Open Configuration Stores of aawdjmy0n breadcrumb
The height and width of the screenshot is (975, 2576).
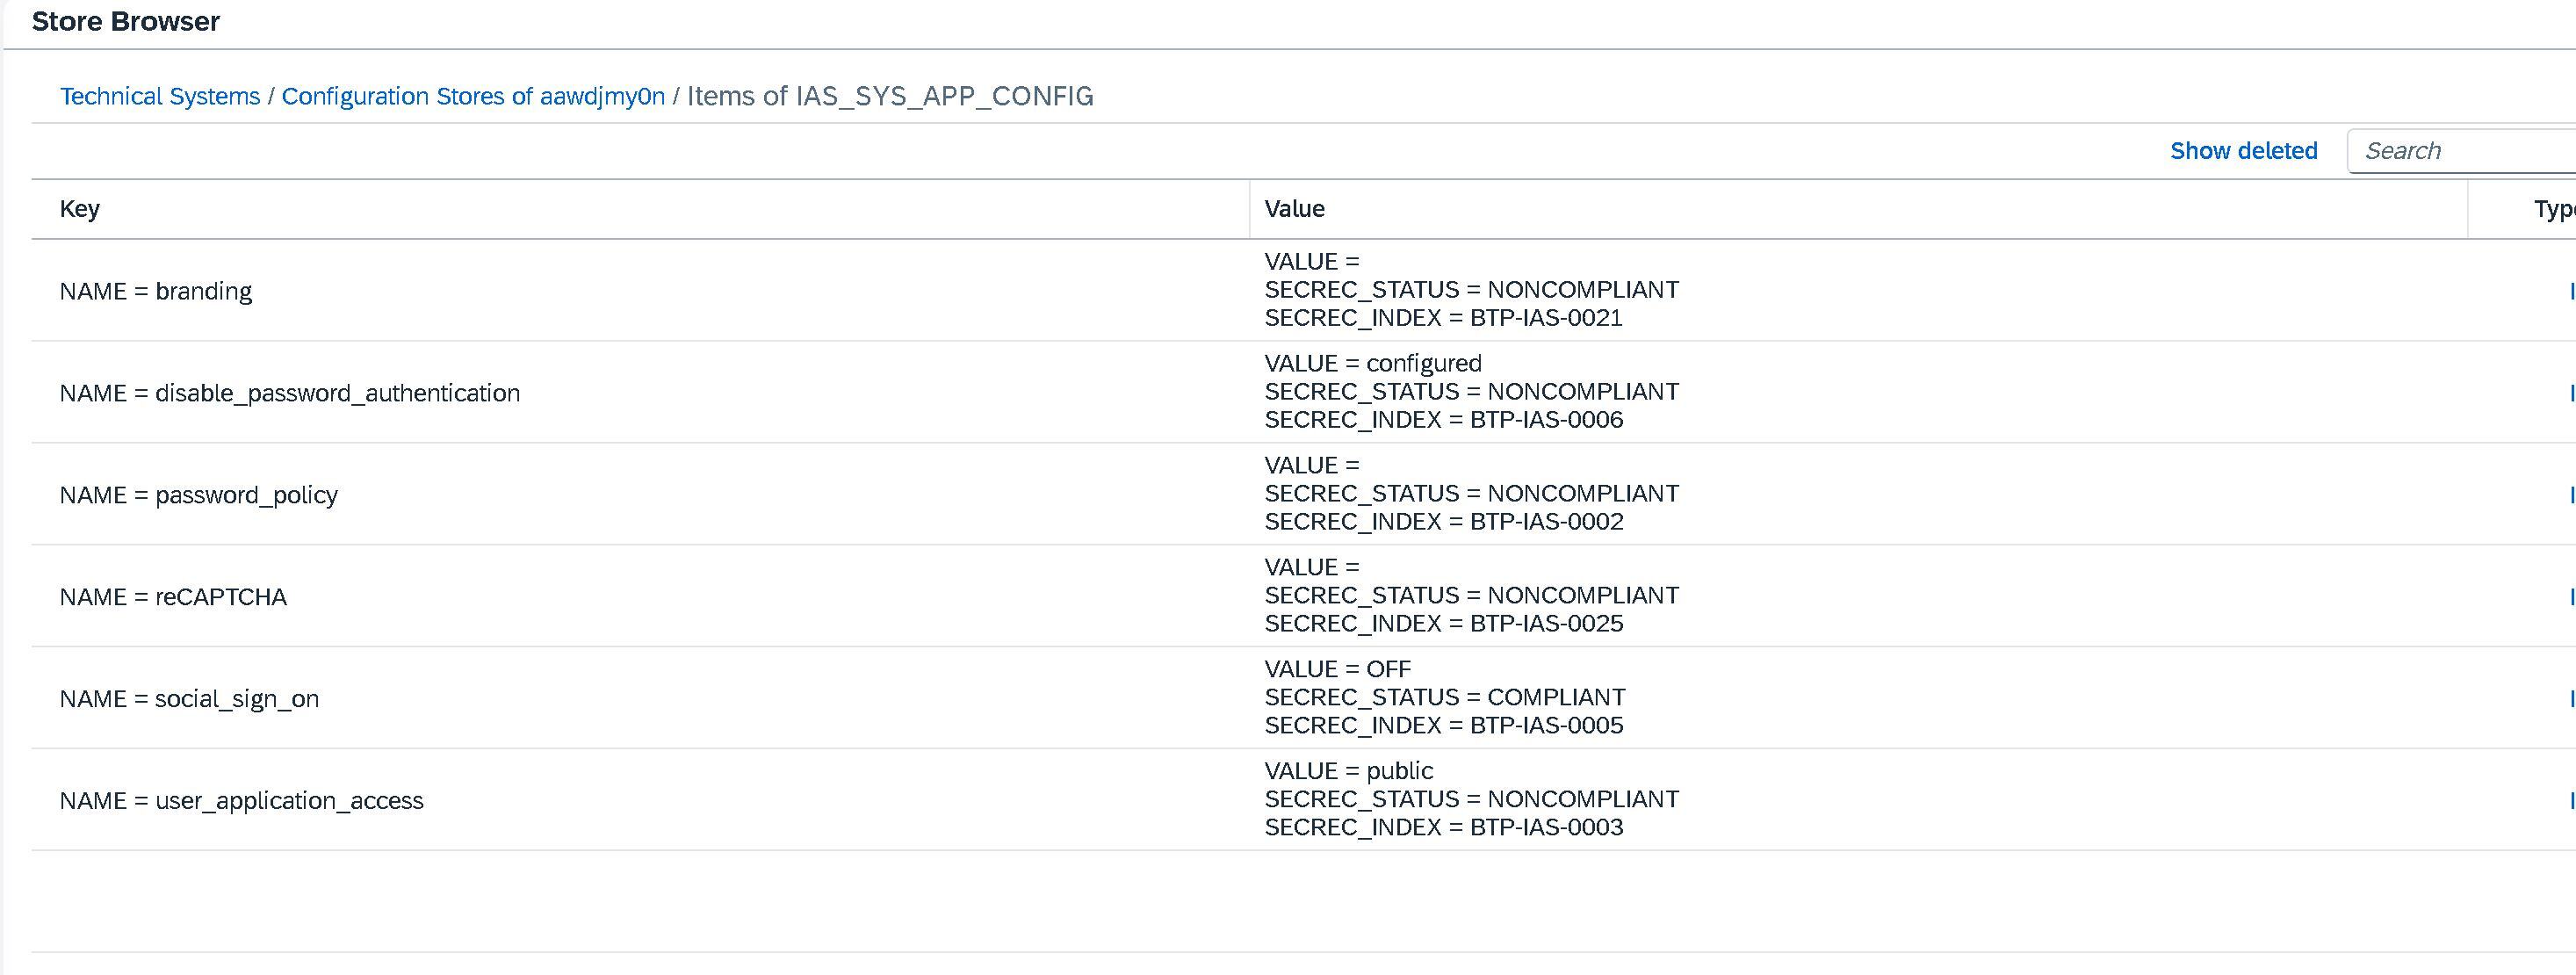473,96
